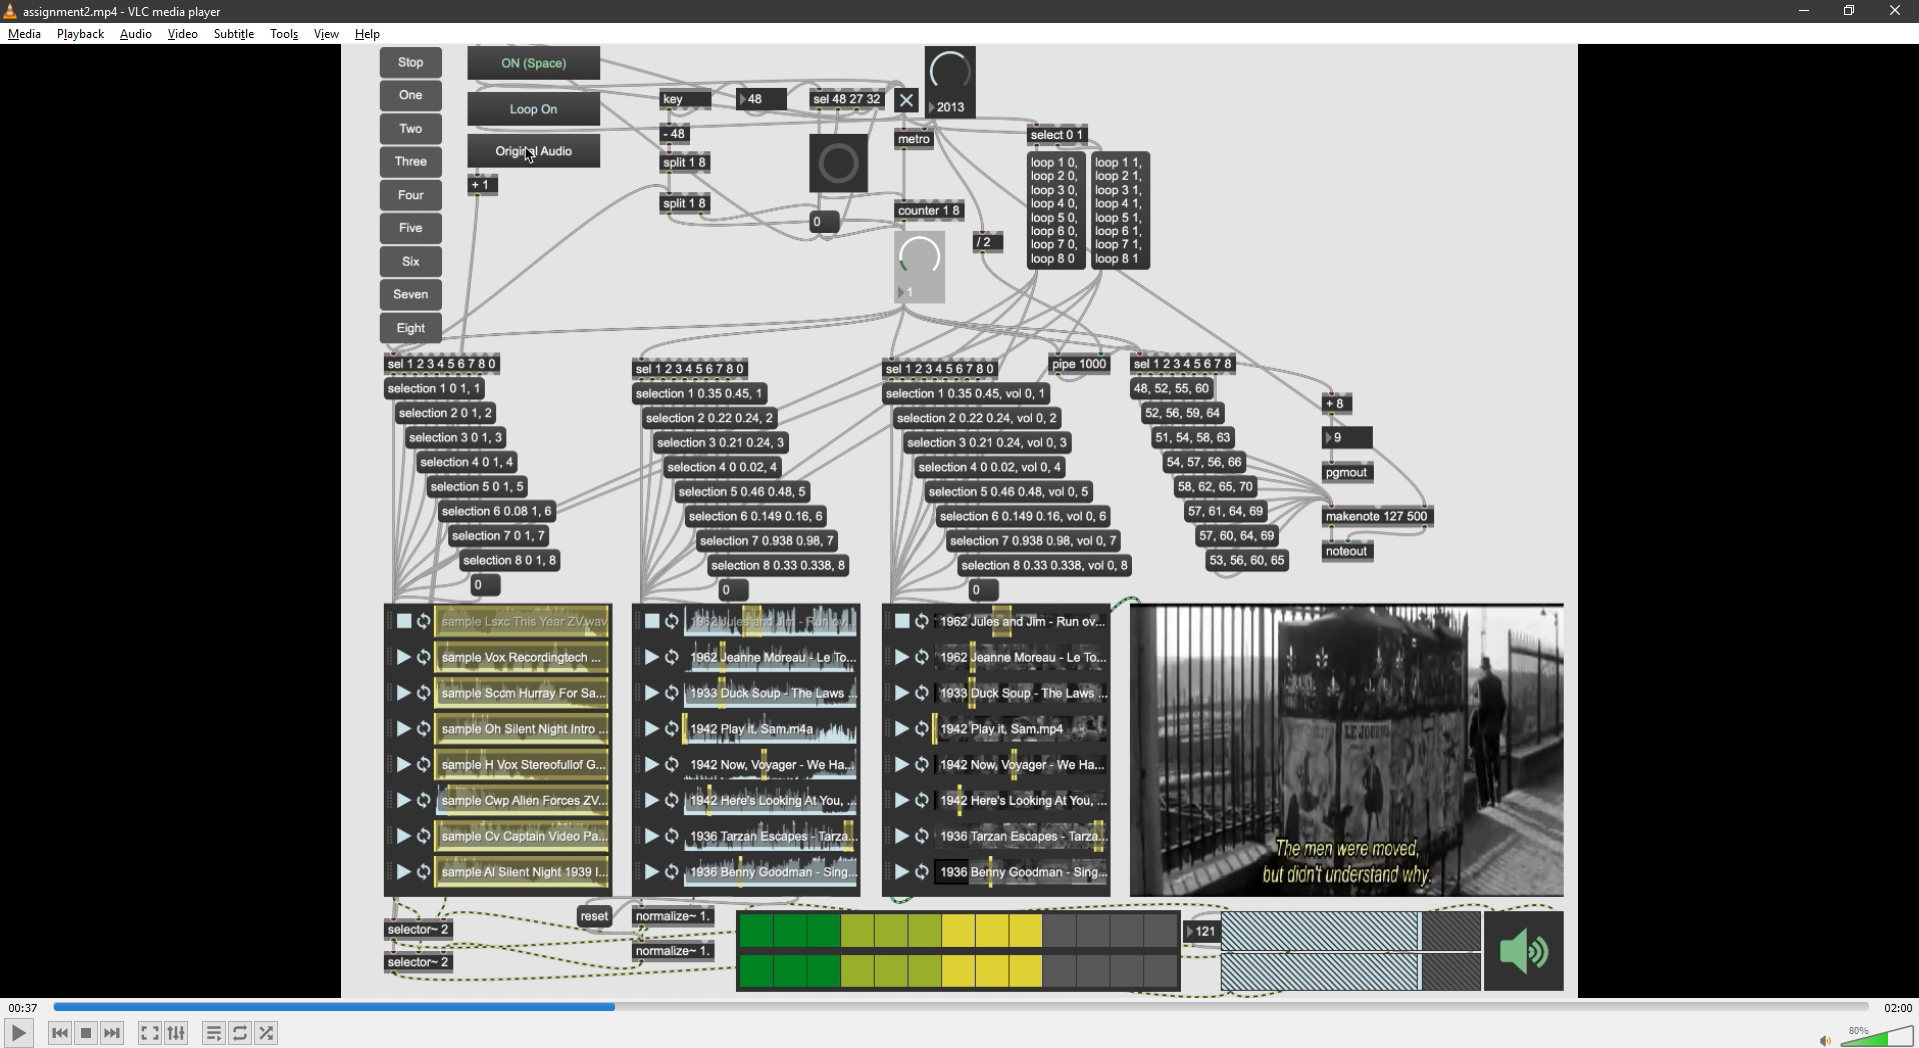This screenshot has height=1048, width=1919.
Task: Click the Original Audio button
Action: 533,151
